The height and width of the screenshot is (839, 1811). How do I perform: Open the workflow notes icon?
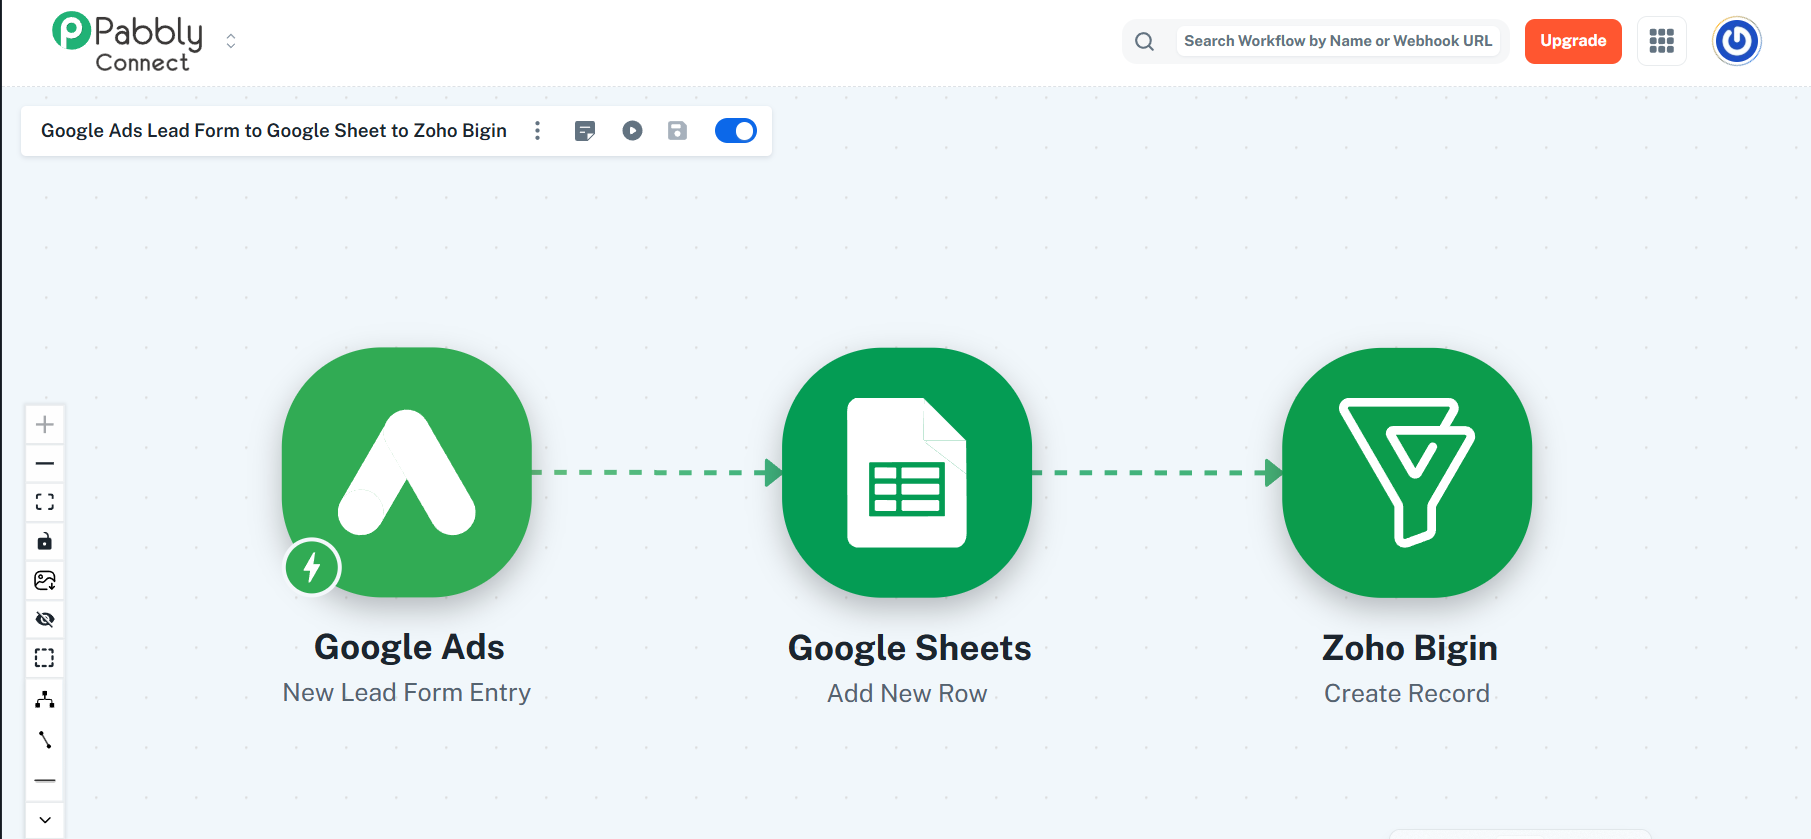coord(585,131)
